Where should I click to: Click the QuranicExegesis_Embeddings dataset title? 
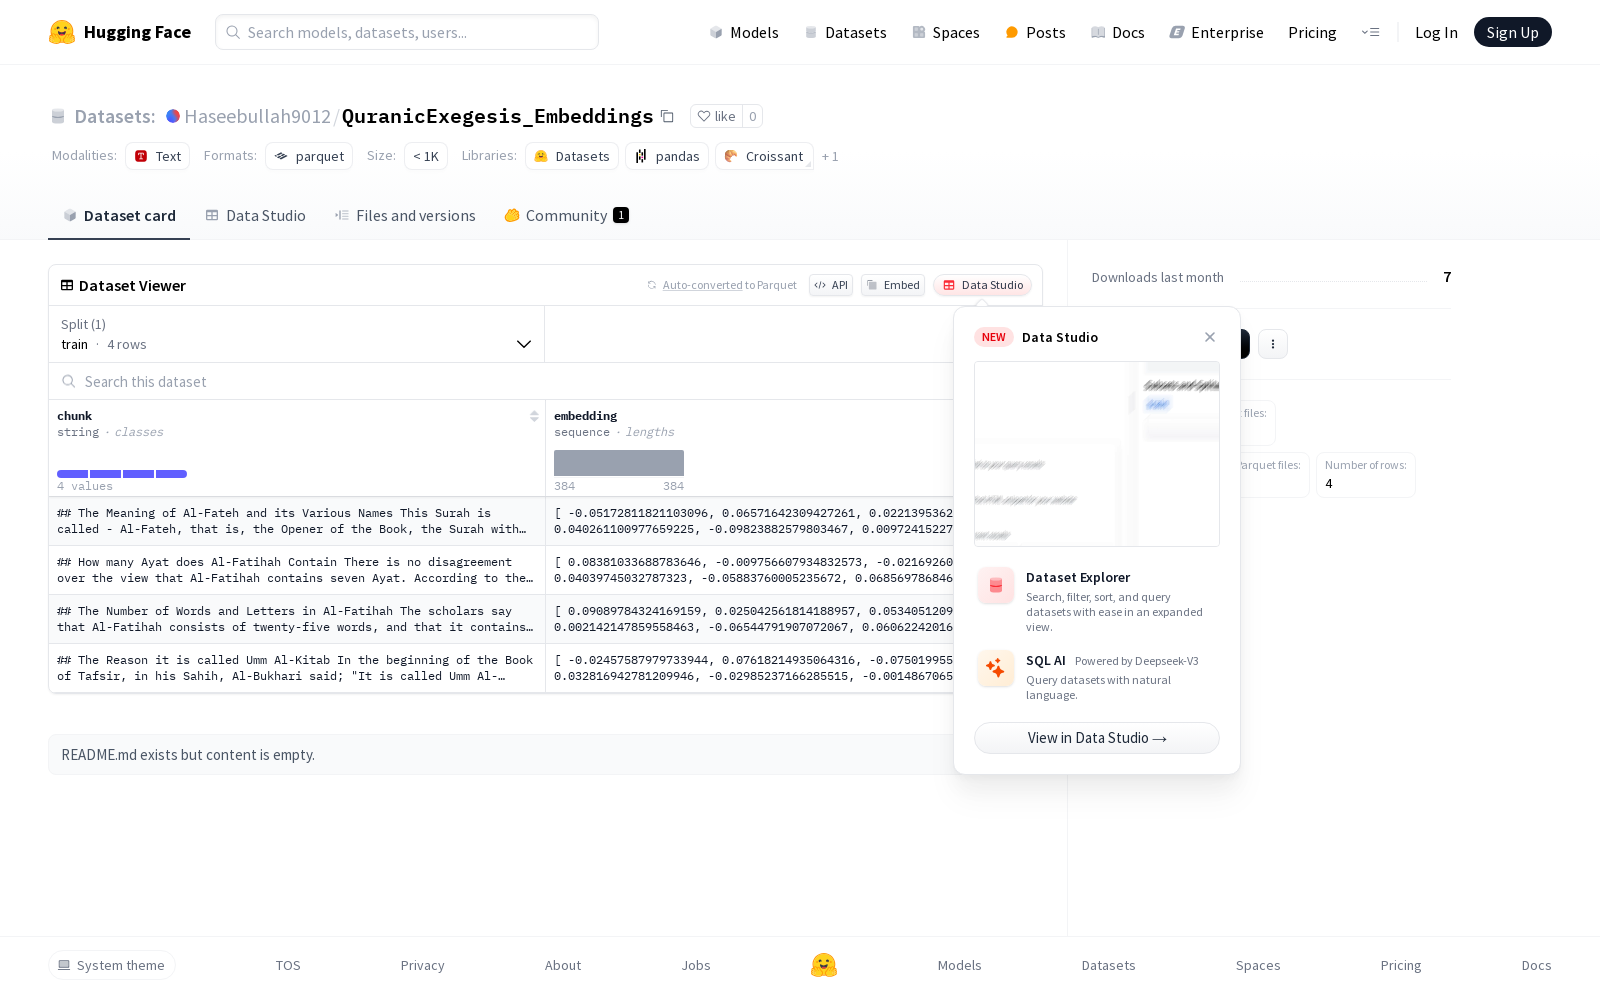(x=497, y=116)
